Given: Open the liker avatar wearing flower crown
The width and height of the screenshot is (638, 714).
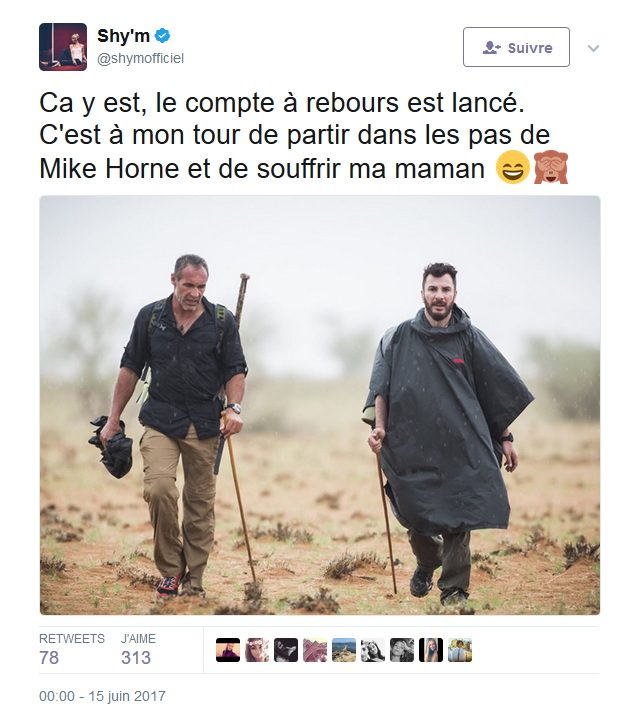Looking at the screenshot, I should click(x=257, y=650).
